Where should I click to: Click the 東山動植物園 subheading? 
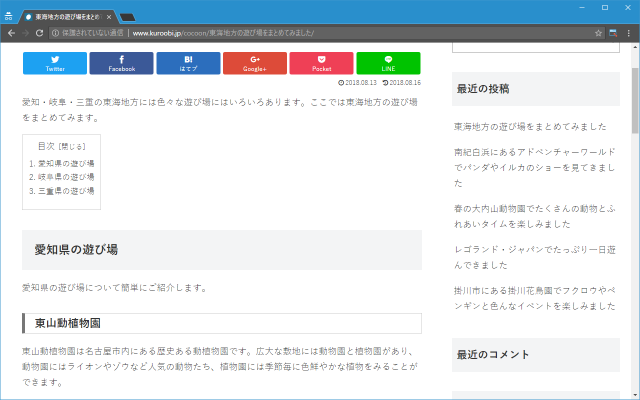[x=68, y=323]
